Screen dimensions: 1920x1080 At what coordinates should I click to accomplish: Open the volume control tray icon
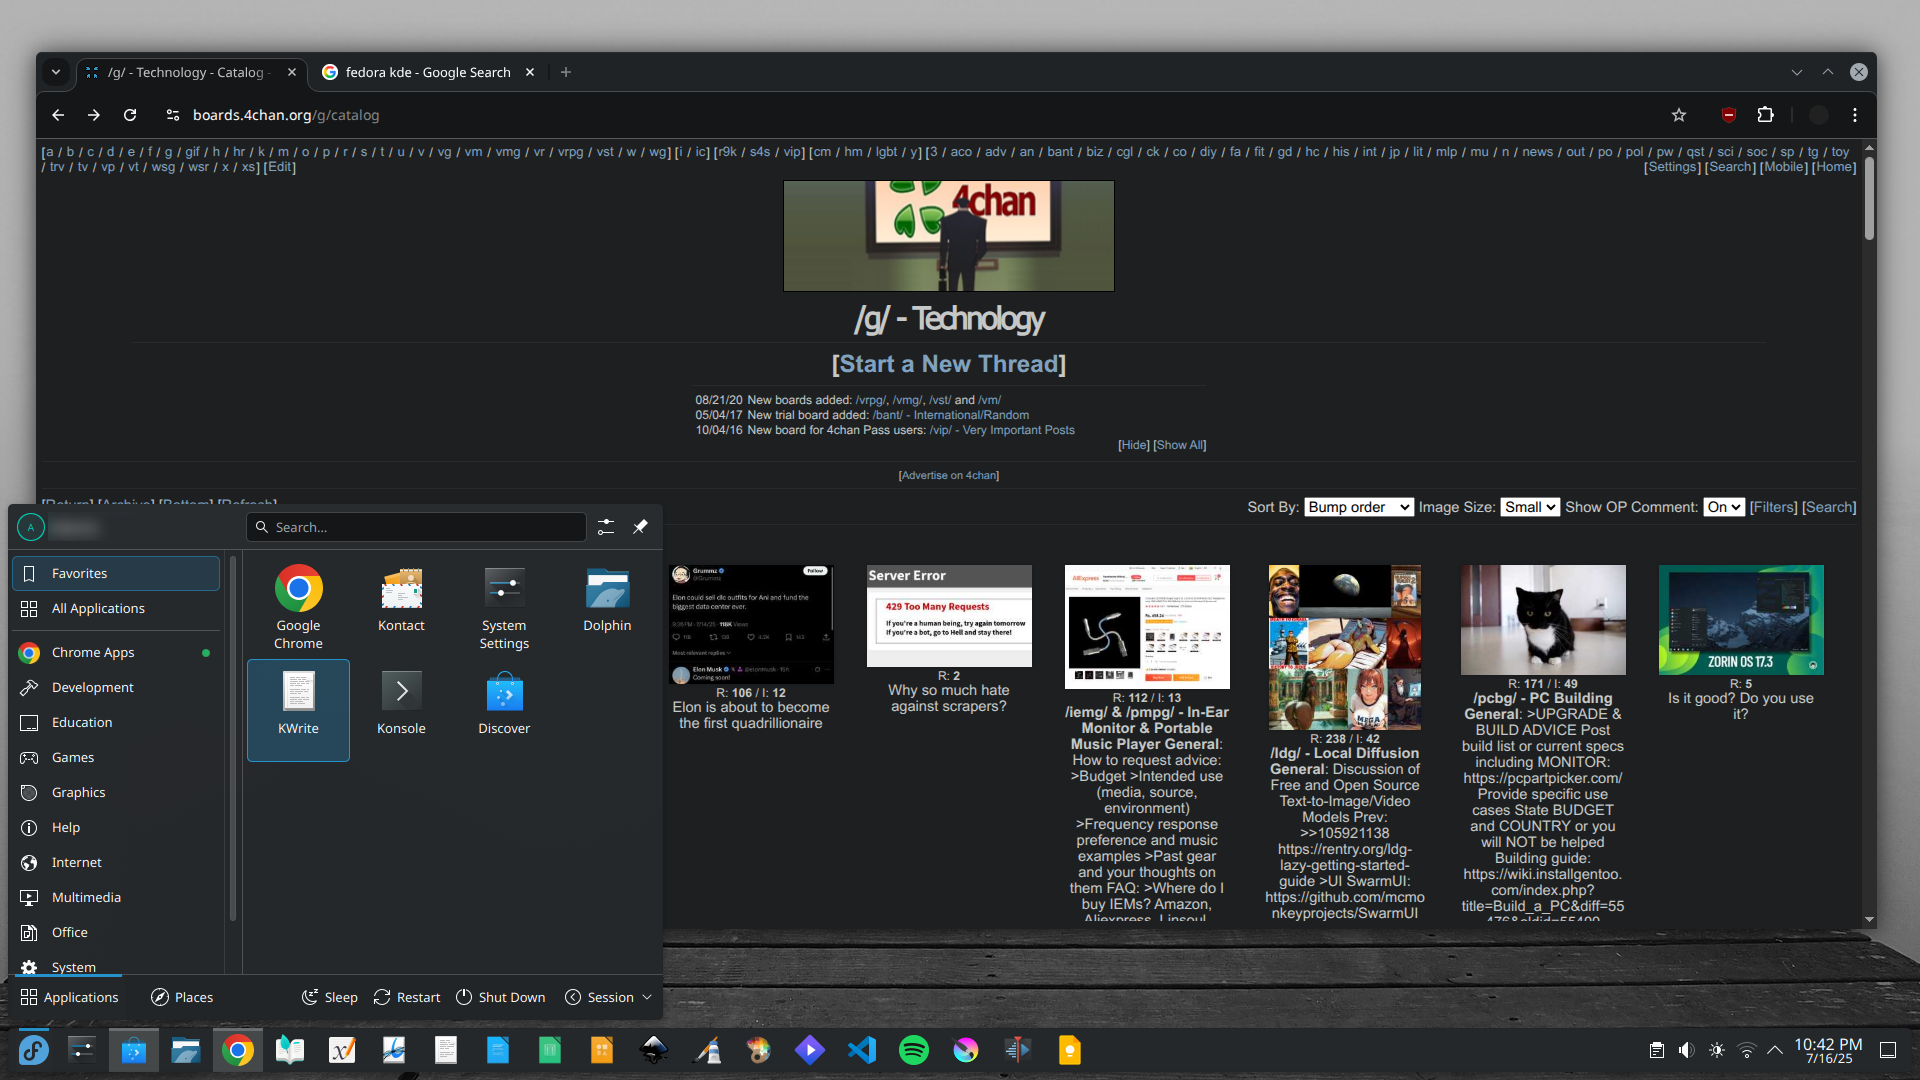coord(1687,1050)
